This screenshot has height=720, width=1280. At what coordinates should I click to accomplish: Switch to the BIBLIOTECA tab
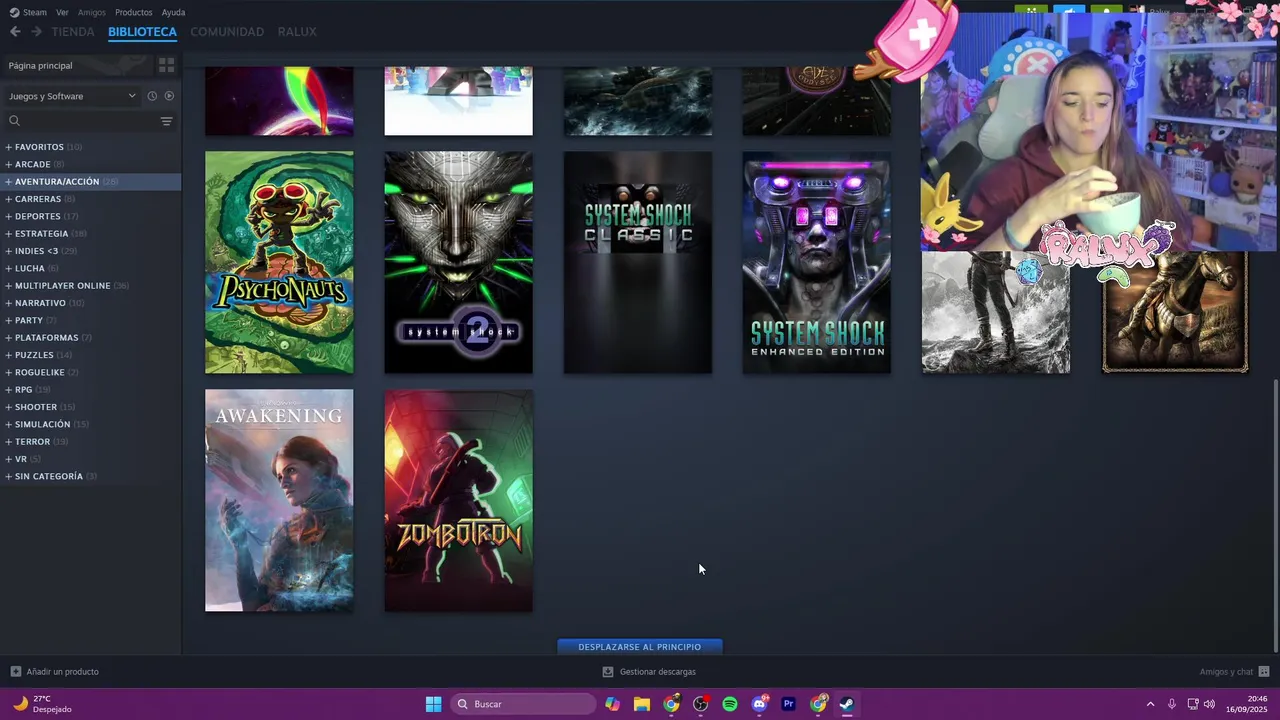tap(142, 32)
